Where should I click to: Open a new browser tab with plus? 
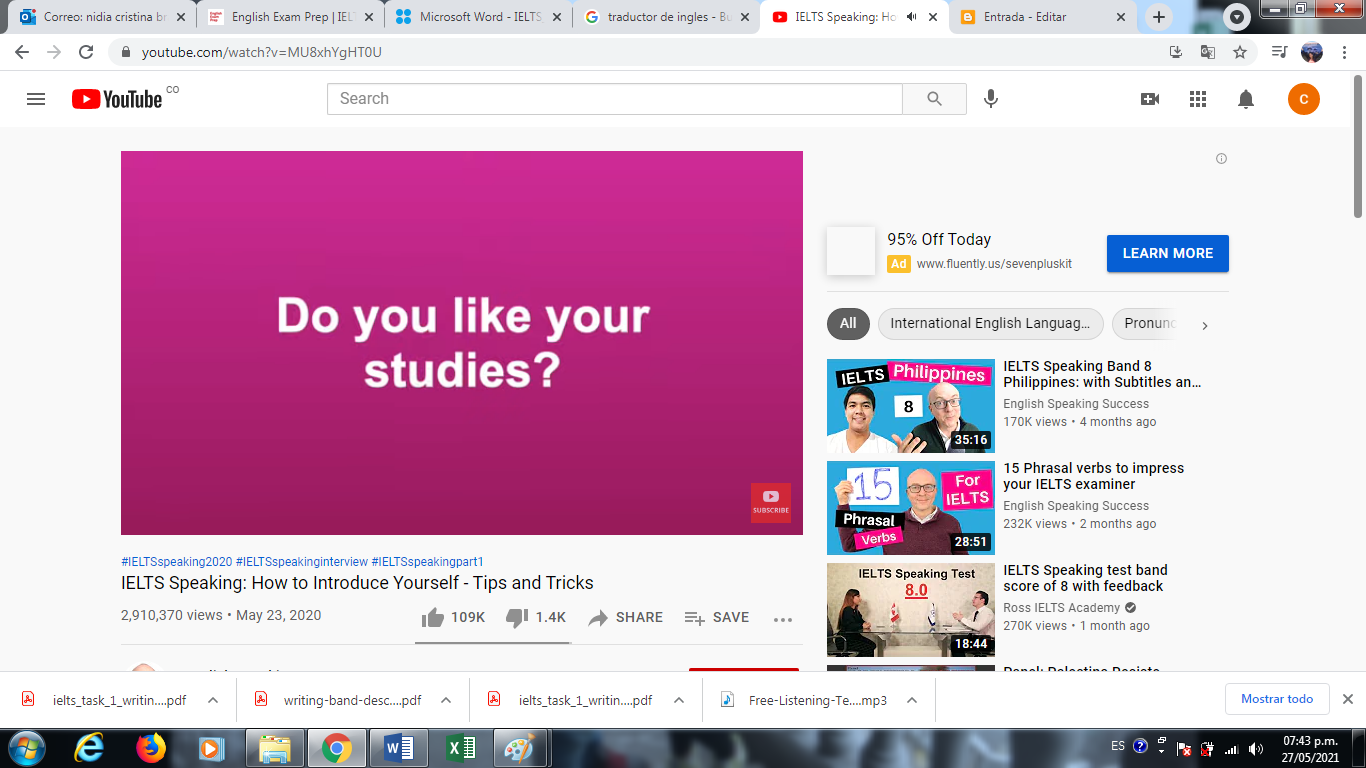tap(1159, 17)
